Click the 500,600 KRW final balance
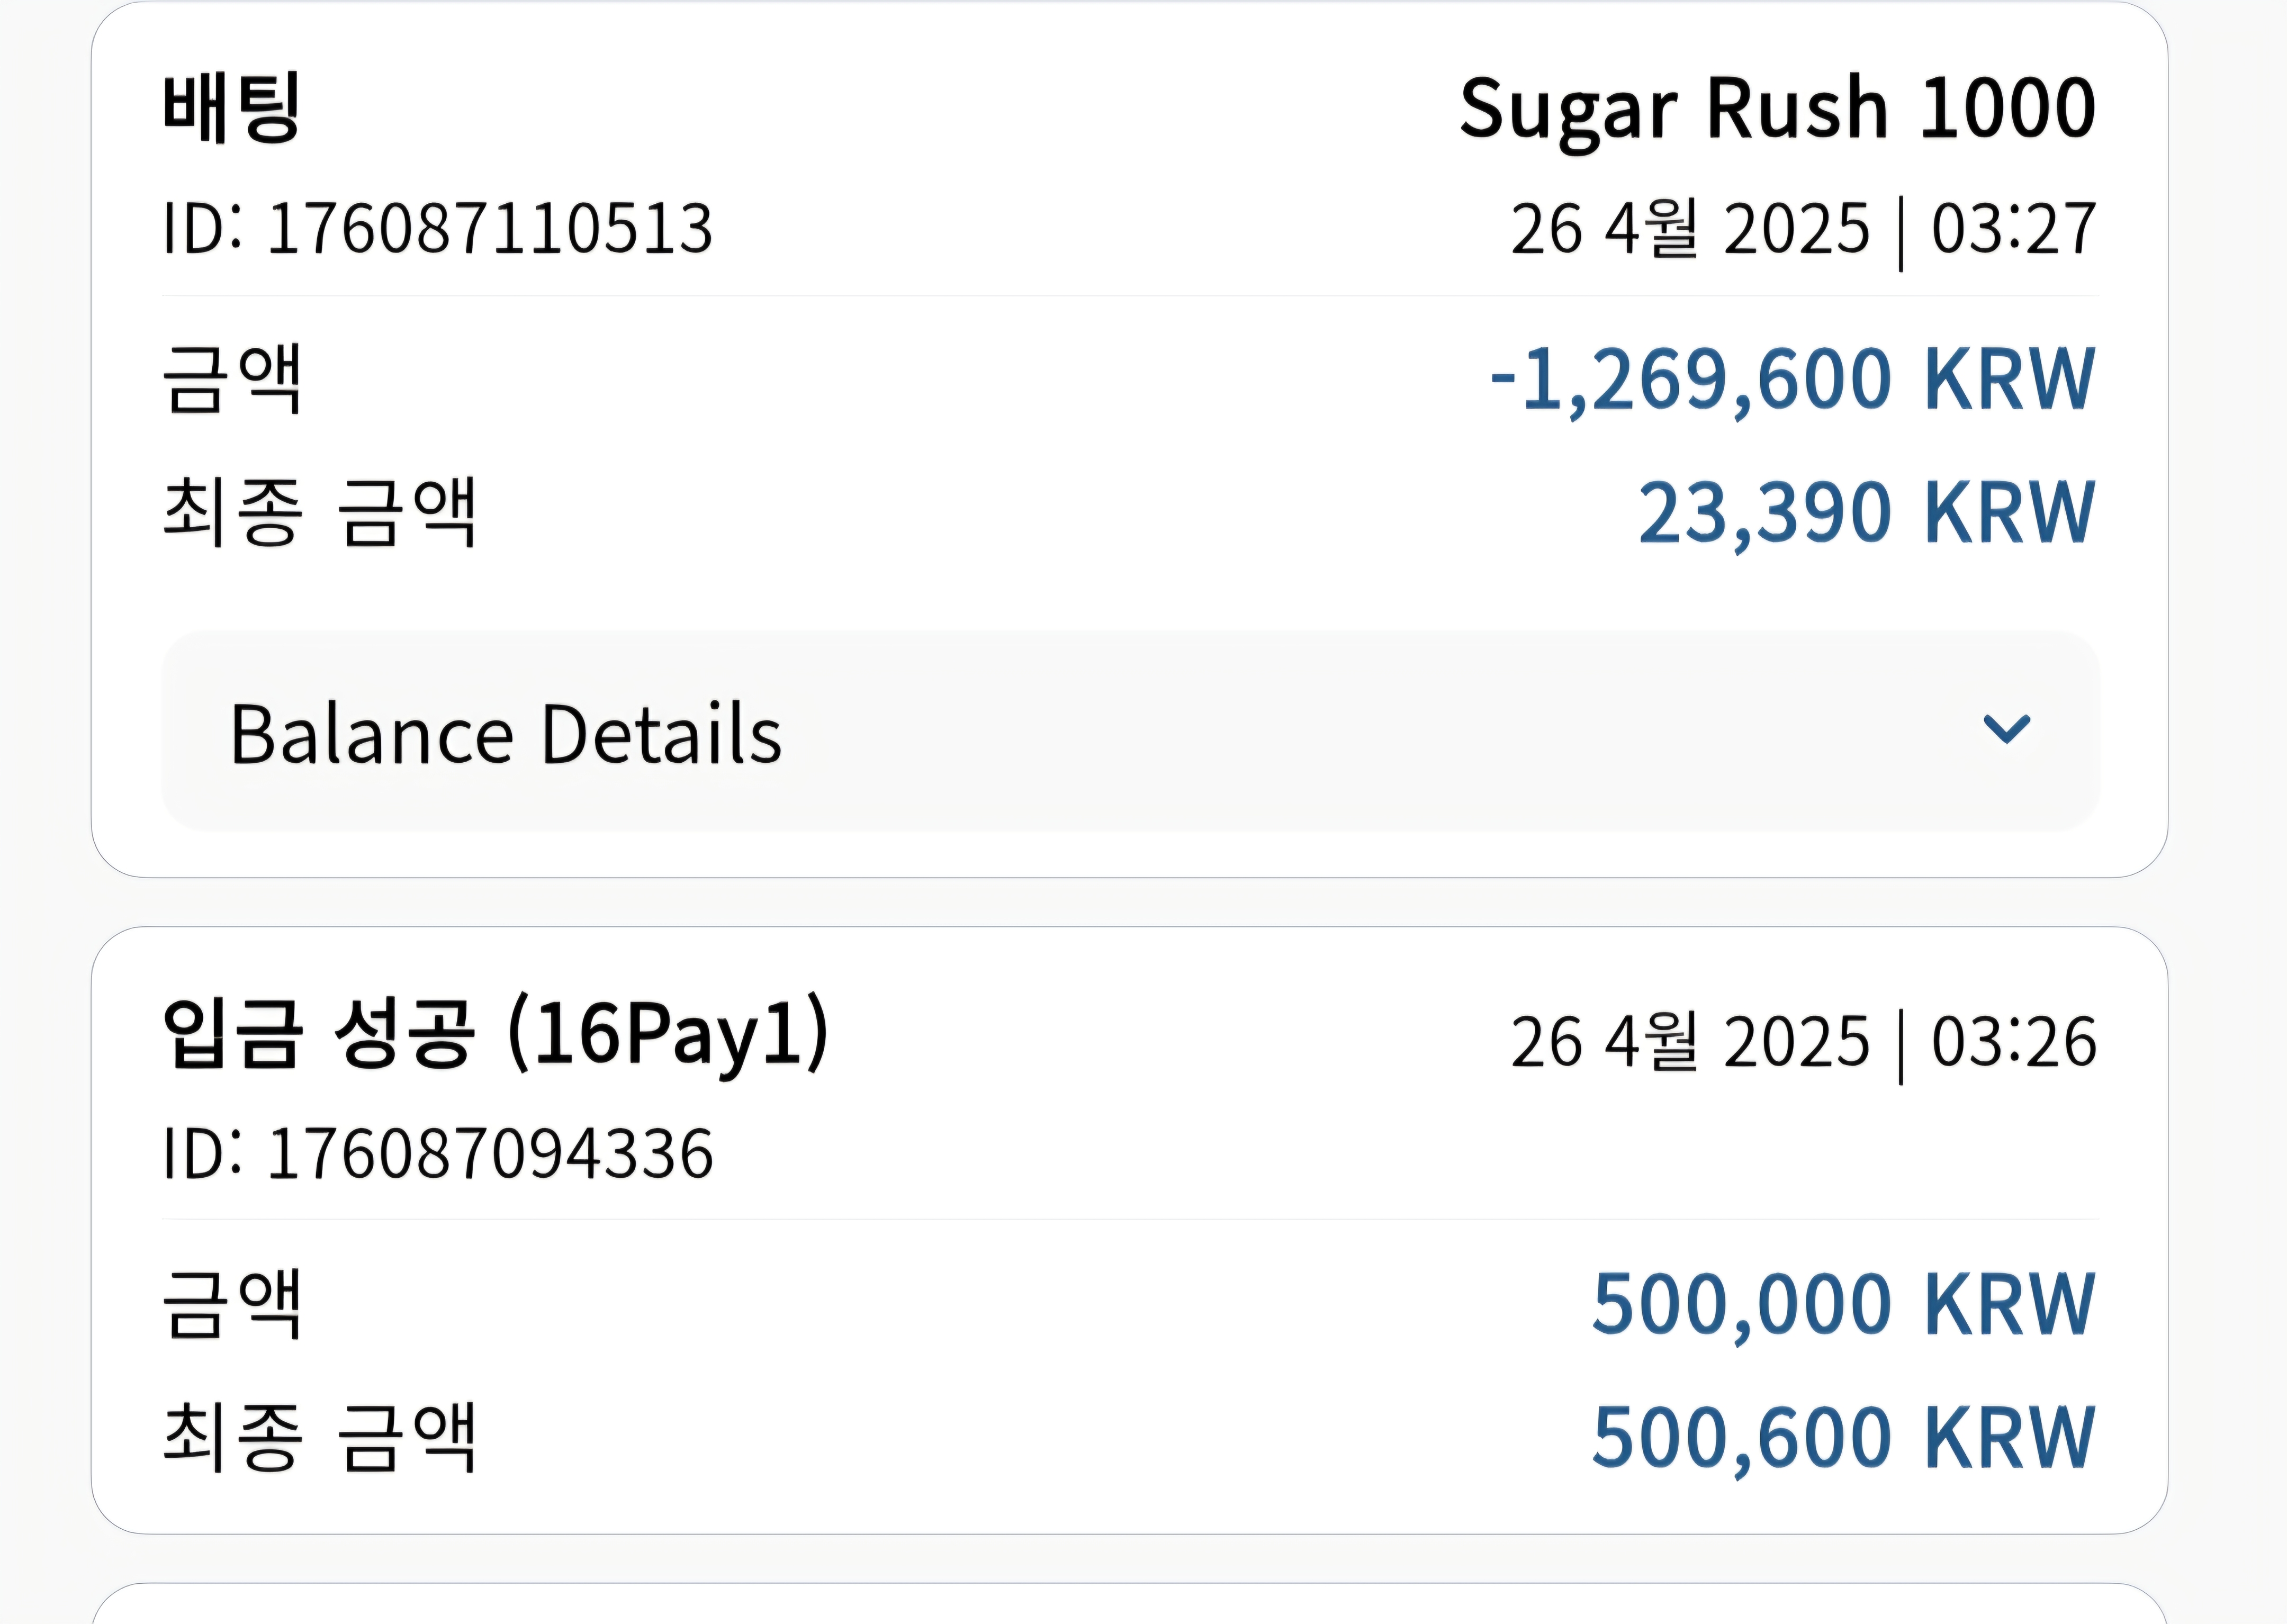This screenshot has height=1624, width=2287. click(x=1844, y=1438)
